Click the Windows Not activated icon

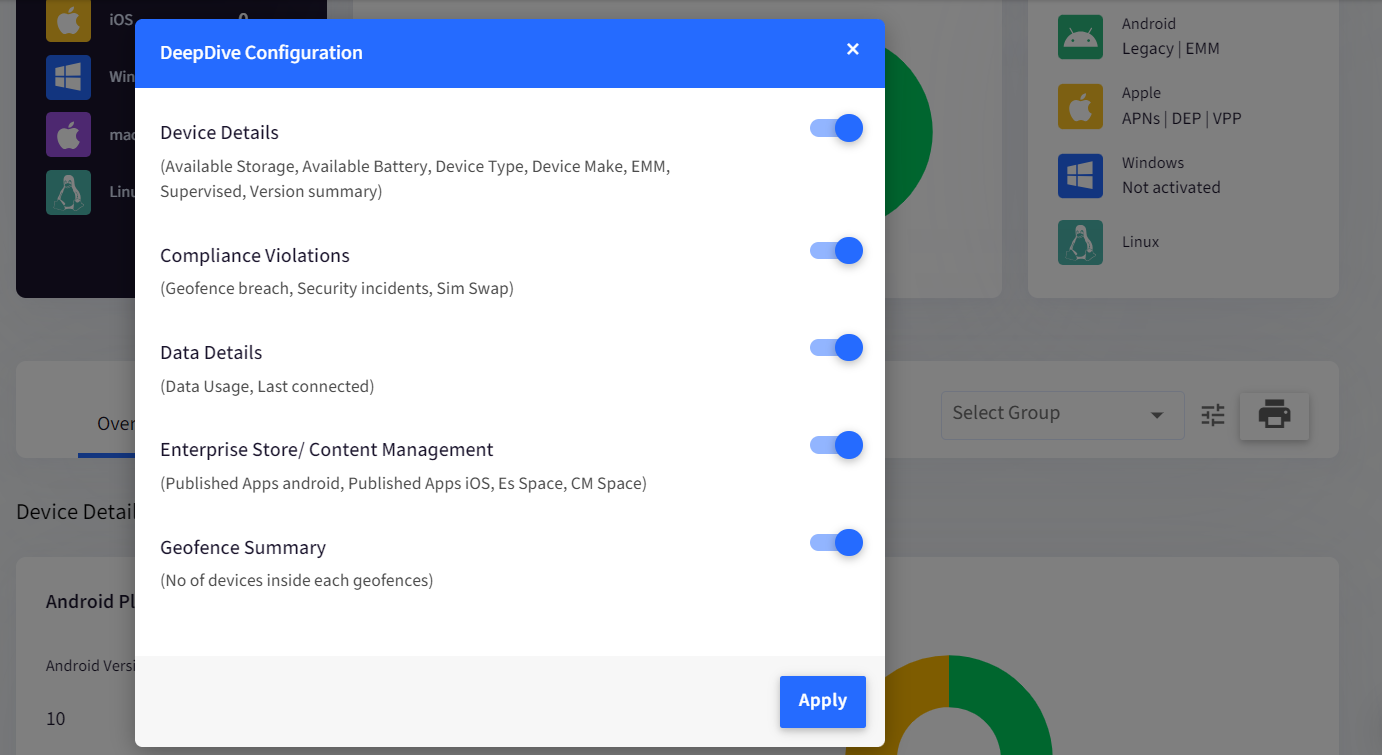click(x=1080, y=176)
